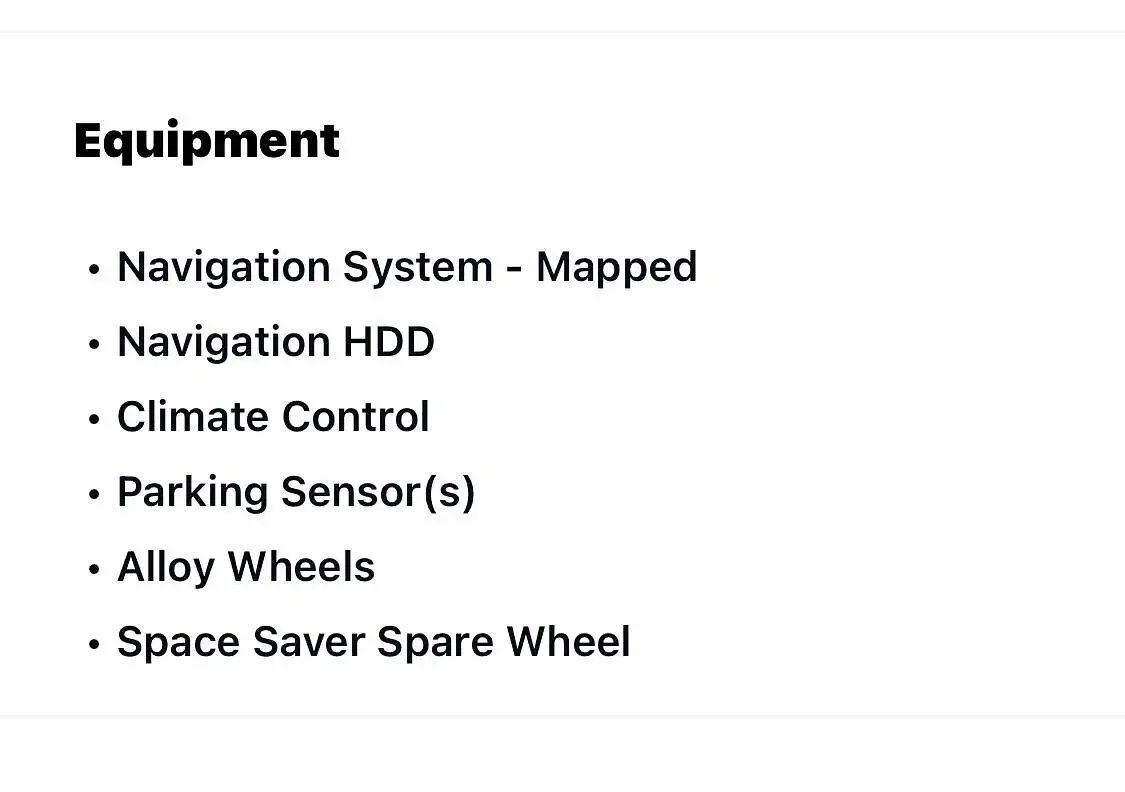Click the bullet next to Climate Control

click(94, 419)
